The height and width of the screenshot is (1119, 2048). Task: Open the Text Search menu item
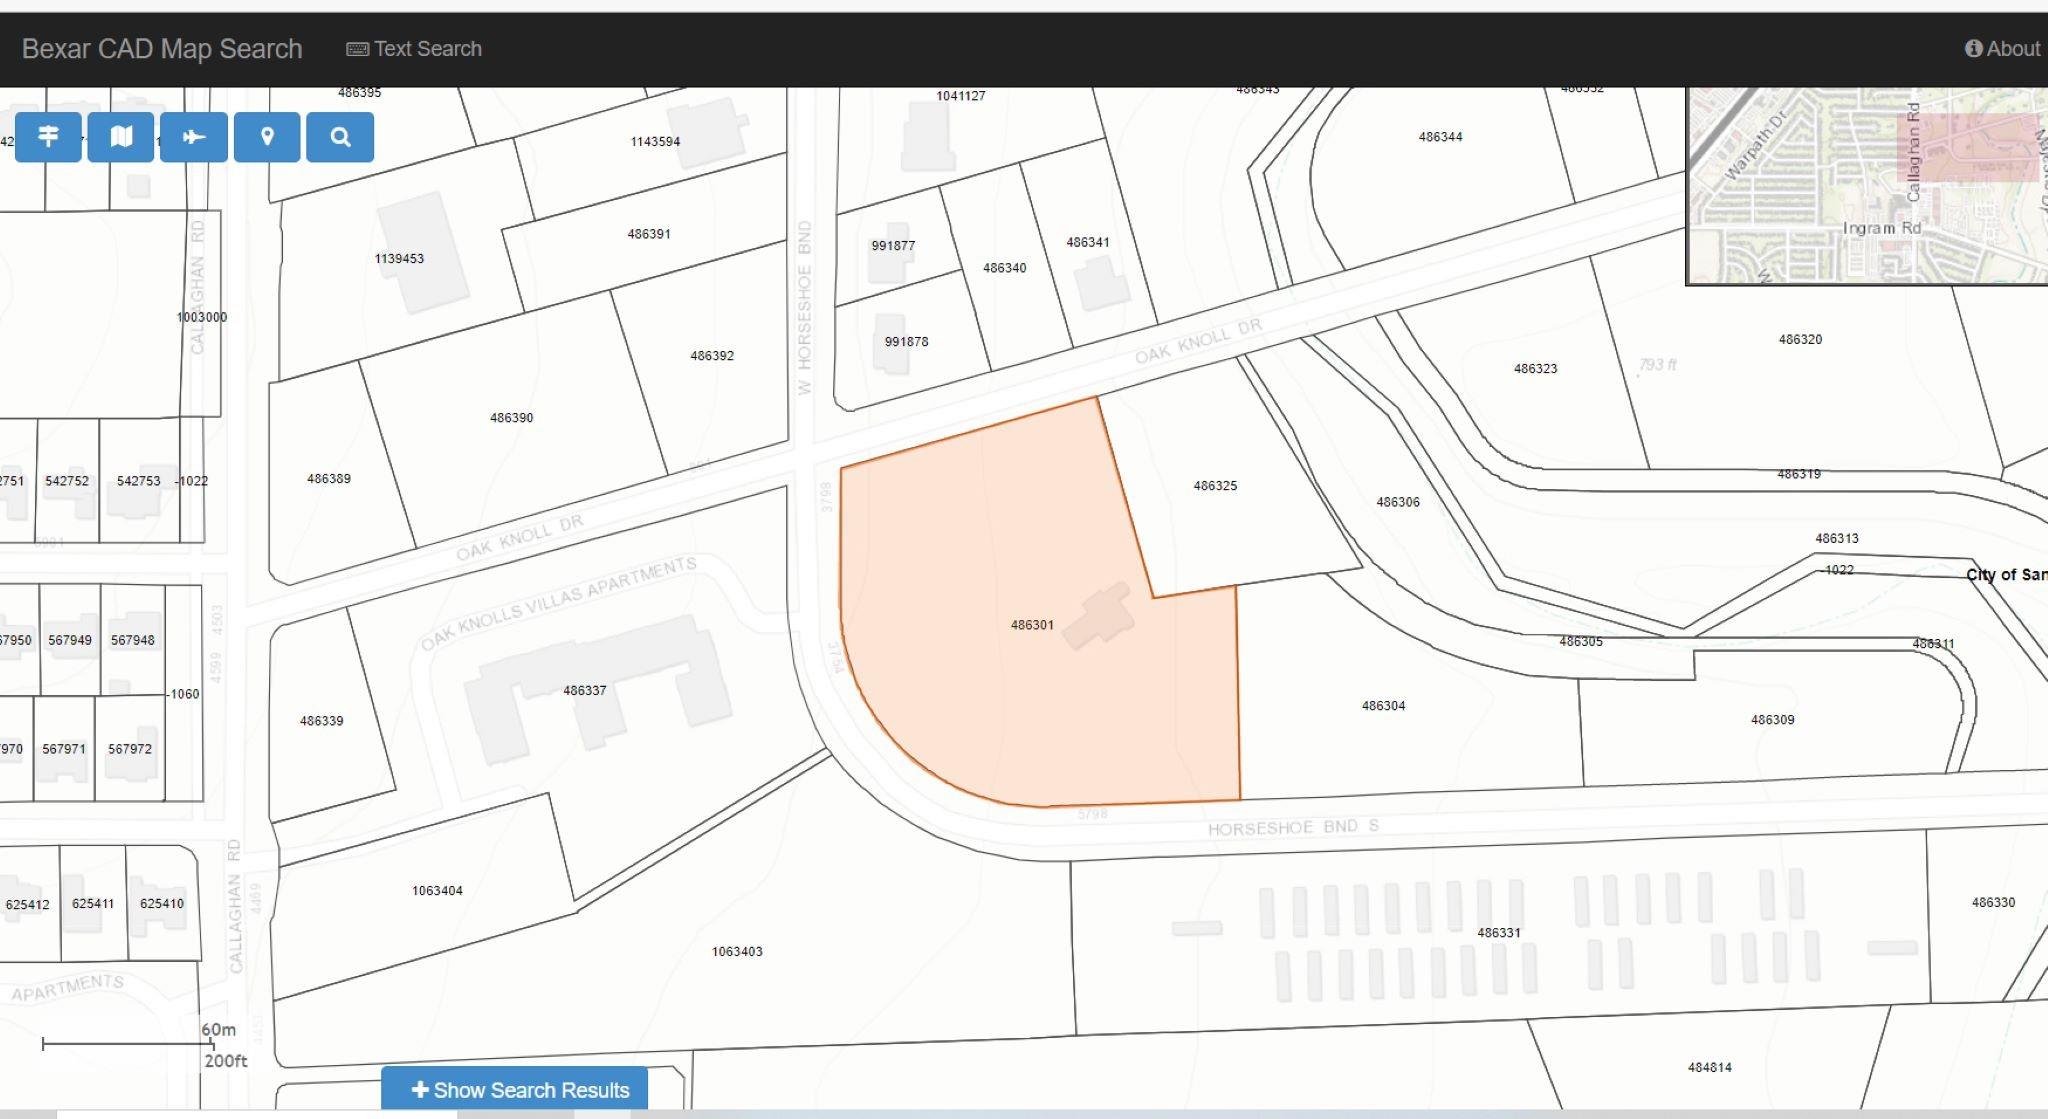point(427,49)
